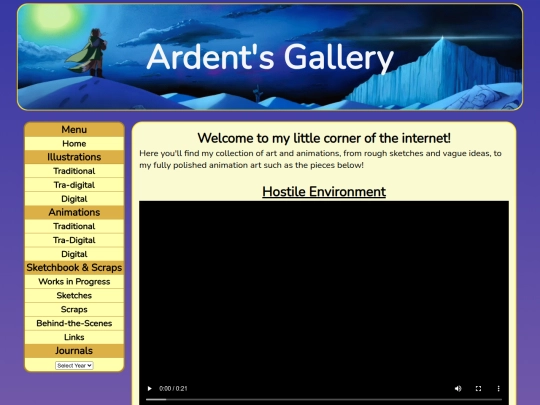Click the Illustrations menu heading
Viewport: 540px width, 405px height.
[74, 157]
